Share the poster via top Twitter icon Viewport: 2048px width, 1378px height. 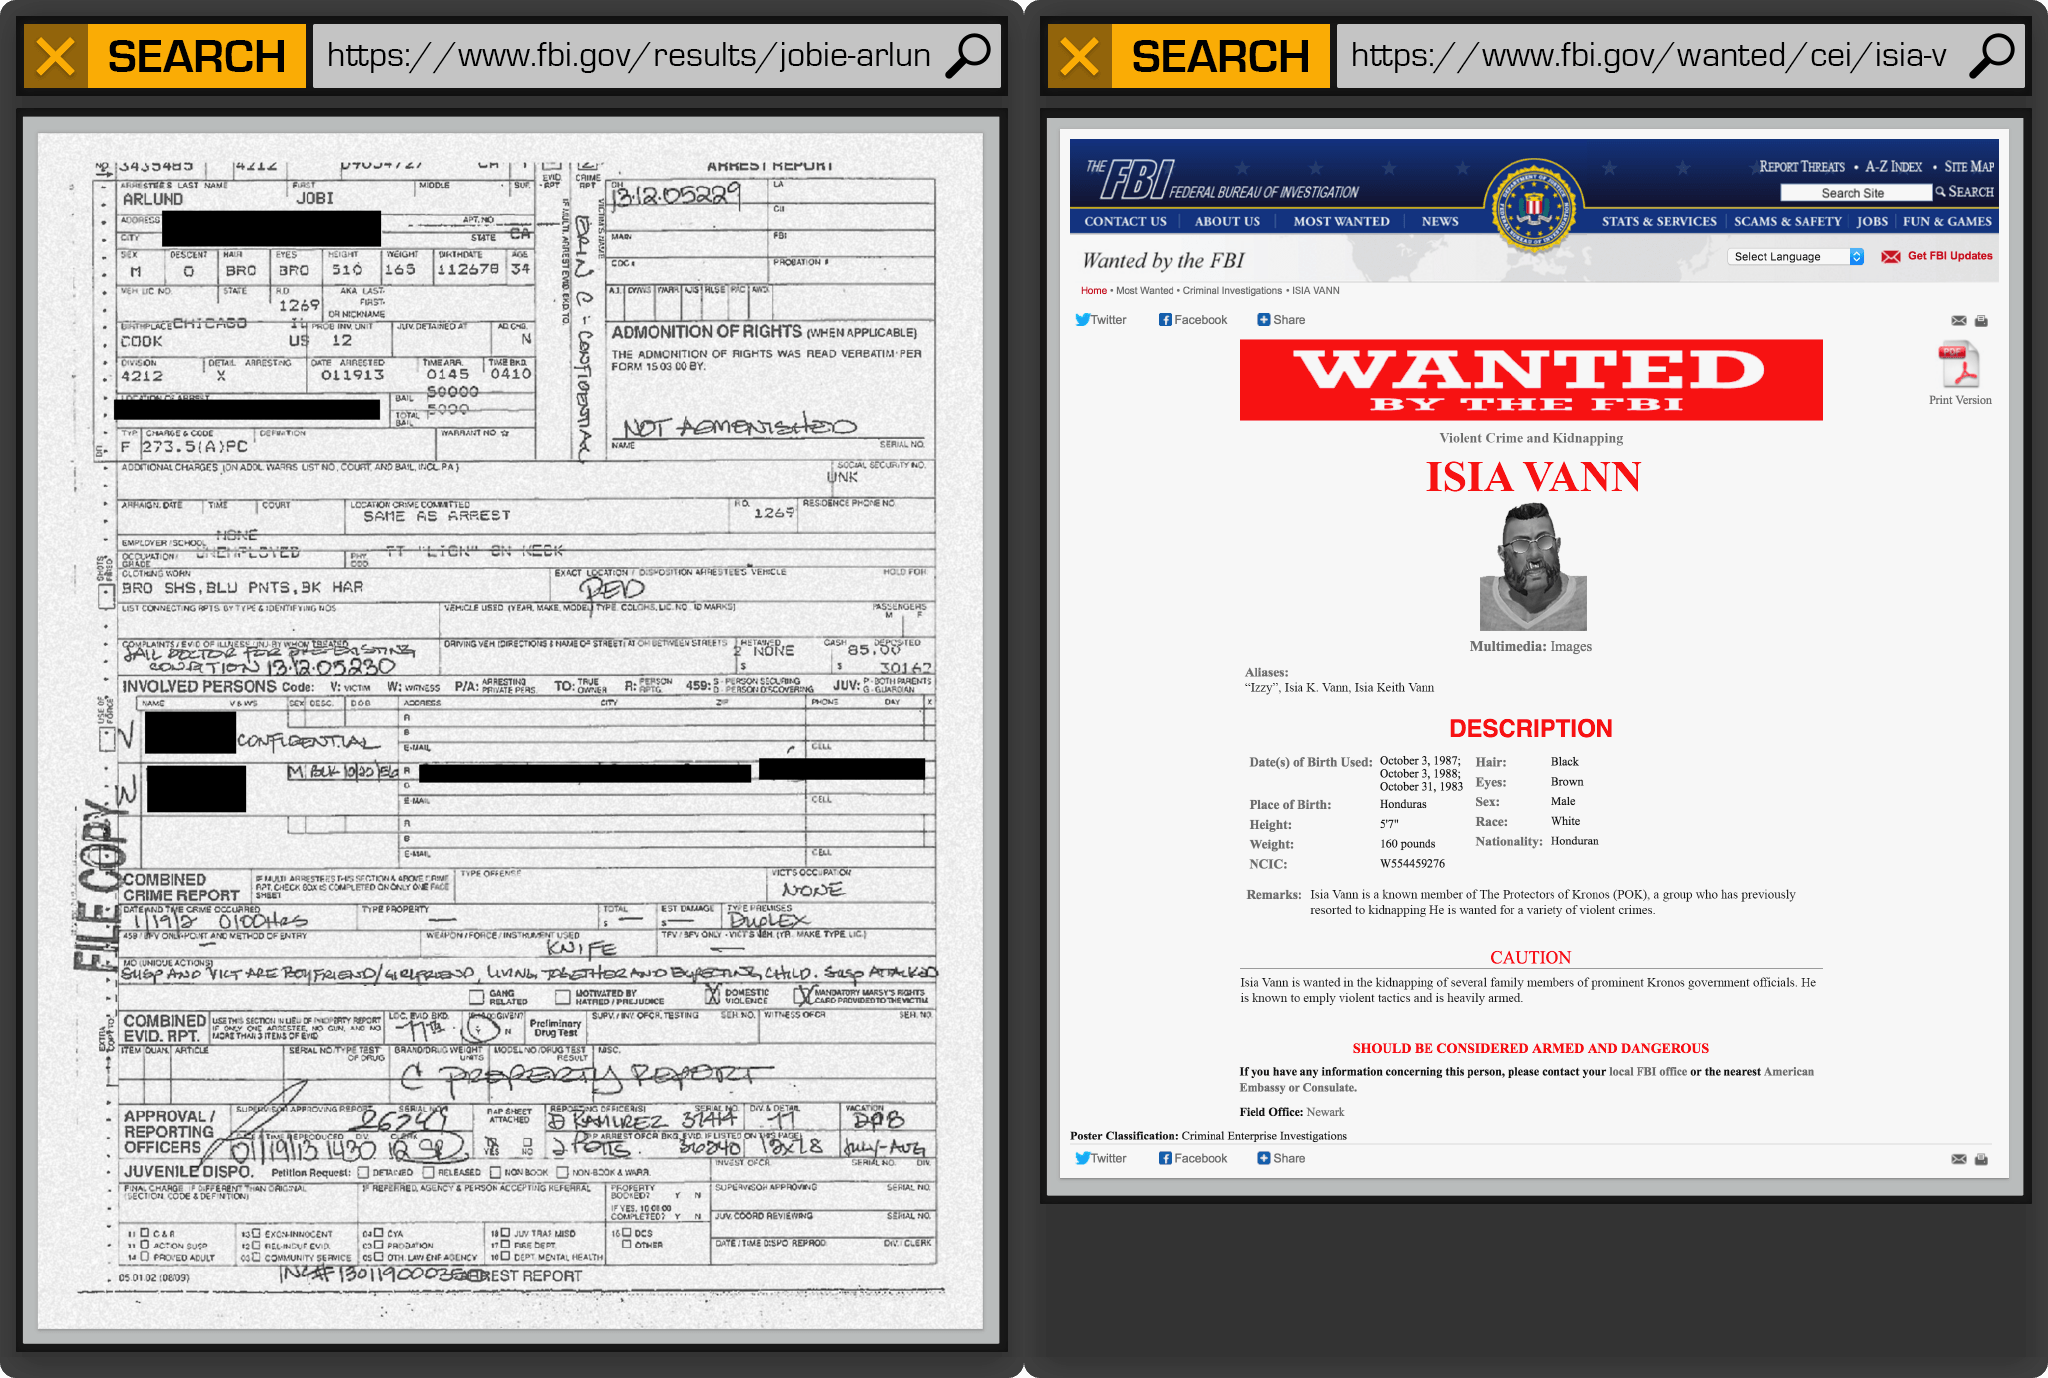pyautogui.click(x=1083, y=320)
